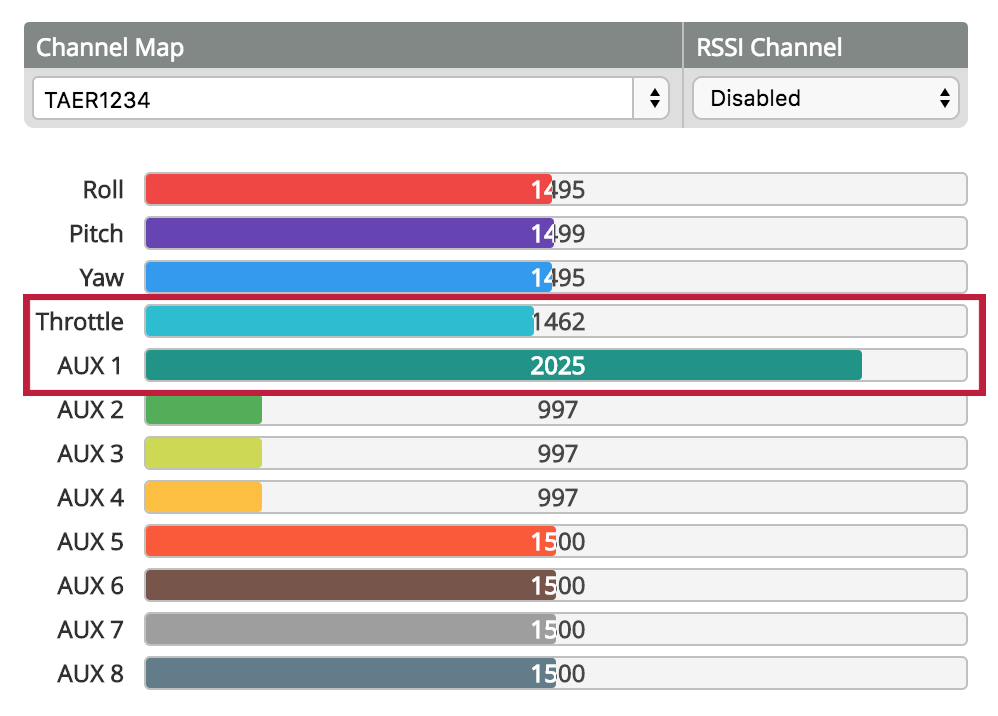
Task: Click the green AUX 2 bar
Action: (203, 409)
